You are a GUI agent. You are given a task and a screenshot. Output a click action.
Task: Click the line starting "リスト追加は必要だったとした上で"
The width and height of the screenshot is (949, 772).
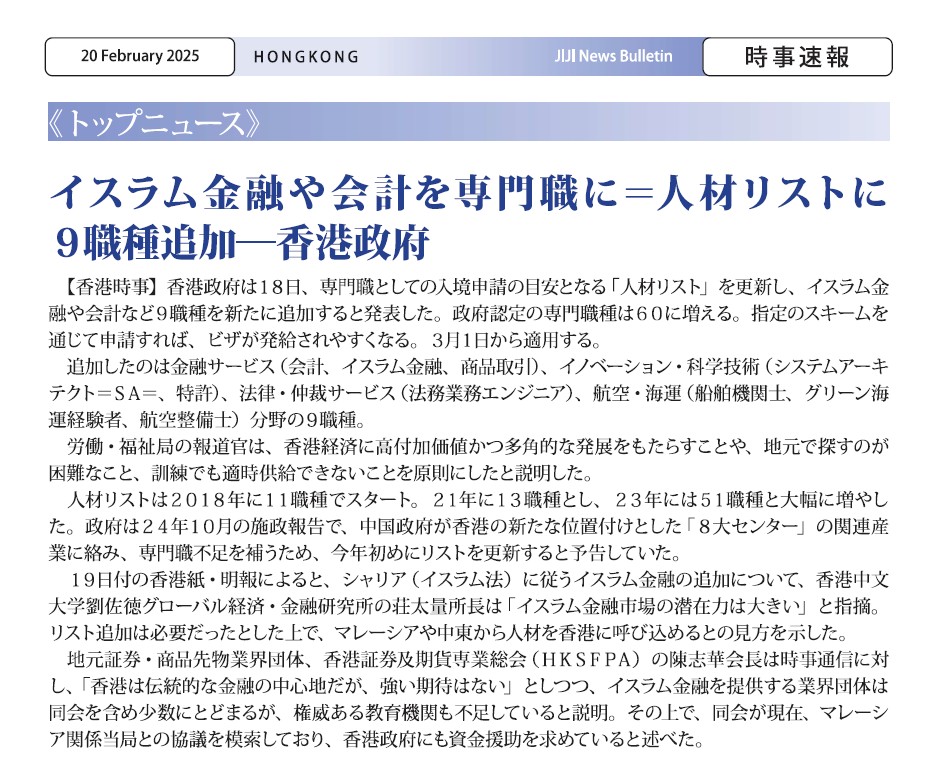[448, 633]
